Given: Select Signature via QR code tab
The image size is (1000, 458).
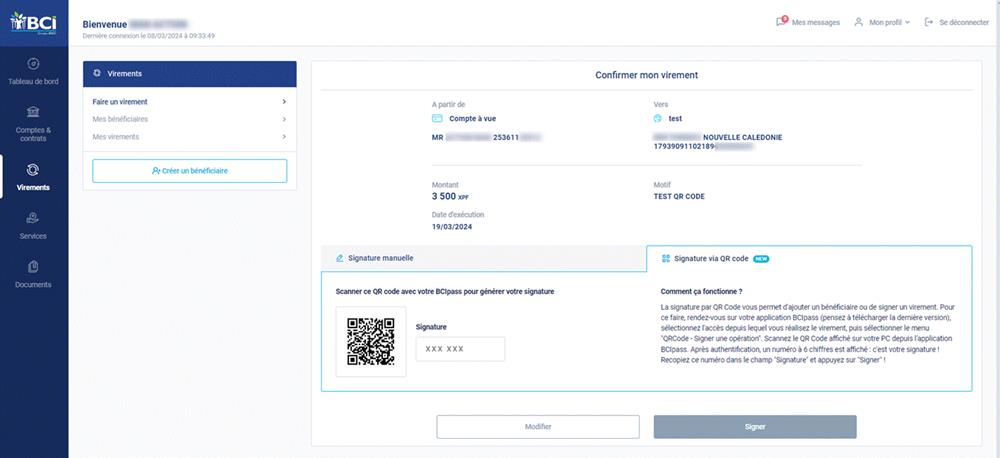Looking at the screenshot, I should click(x=809, y=258).
